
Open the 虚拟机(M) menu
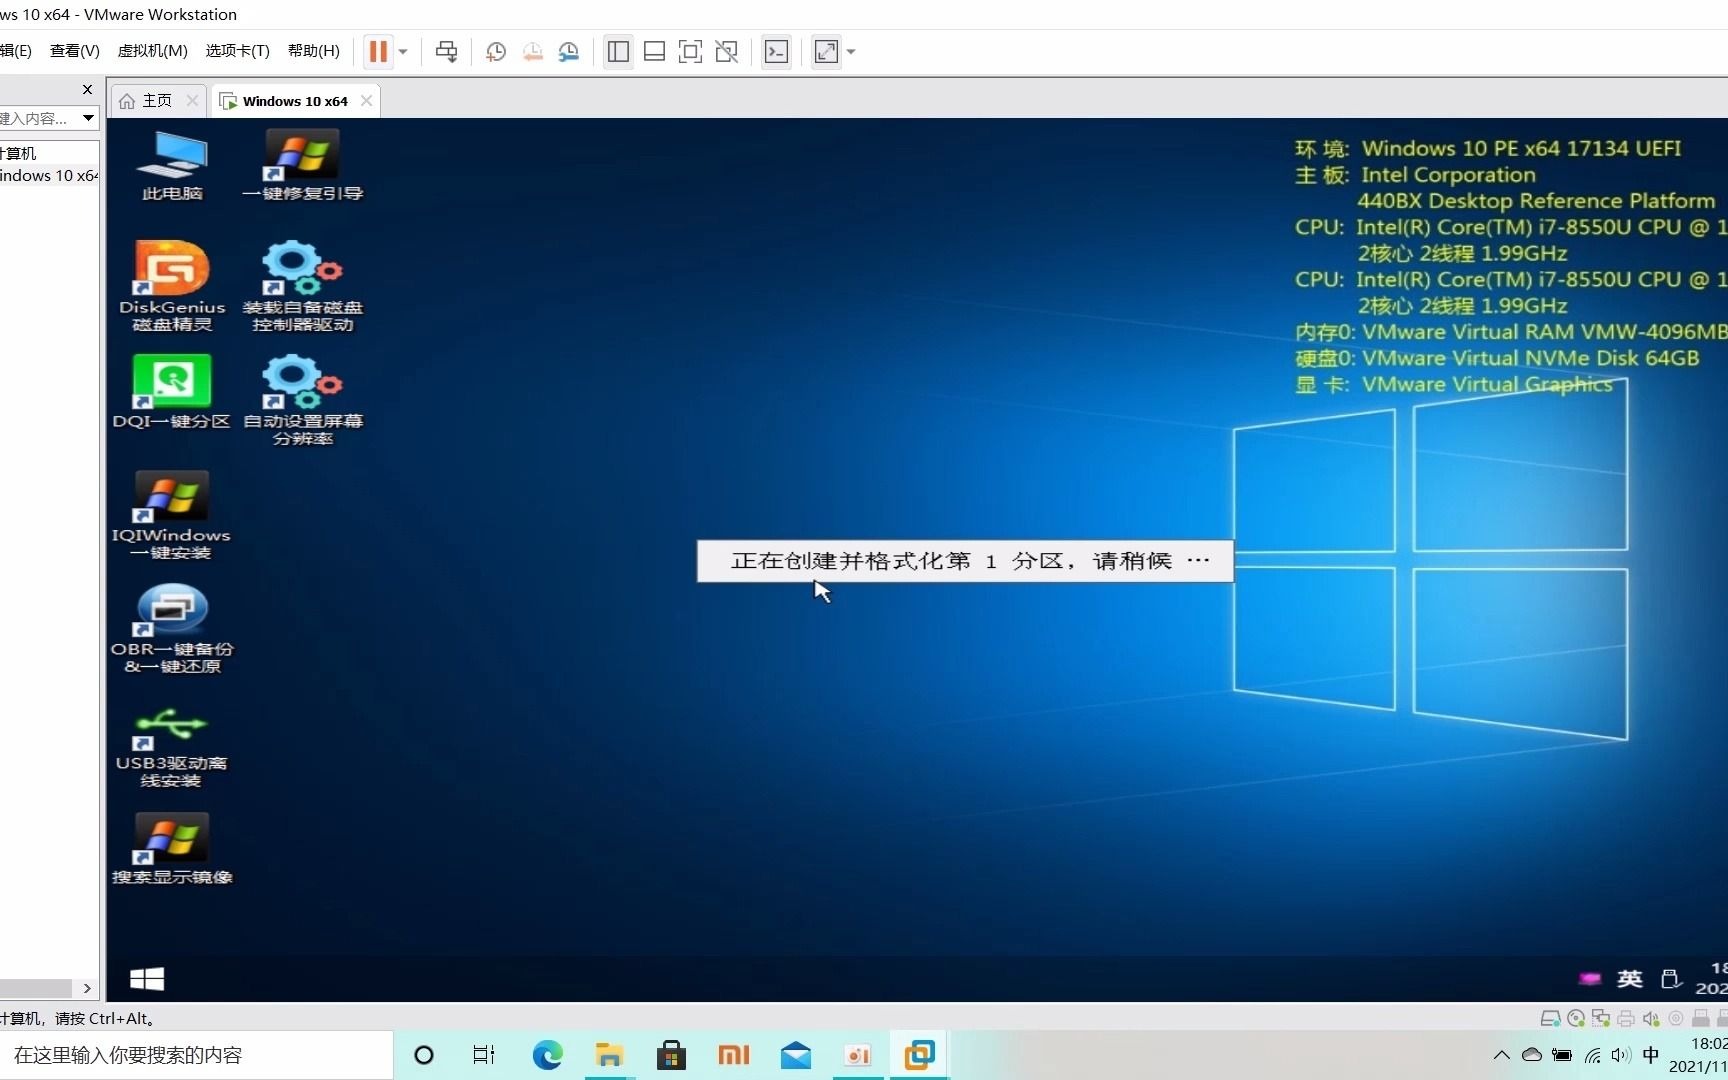(x=152, y=51)
